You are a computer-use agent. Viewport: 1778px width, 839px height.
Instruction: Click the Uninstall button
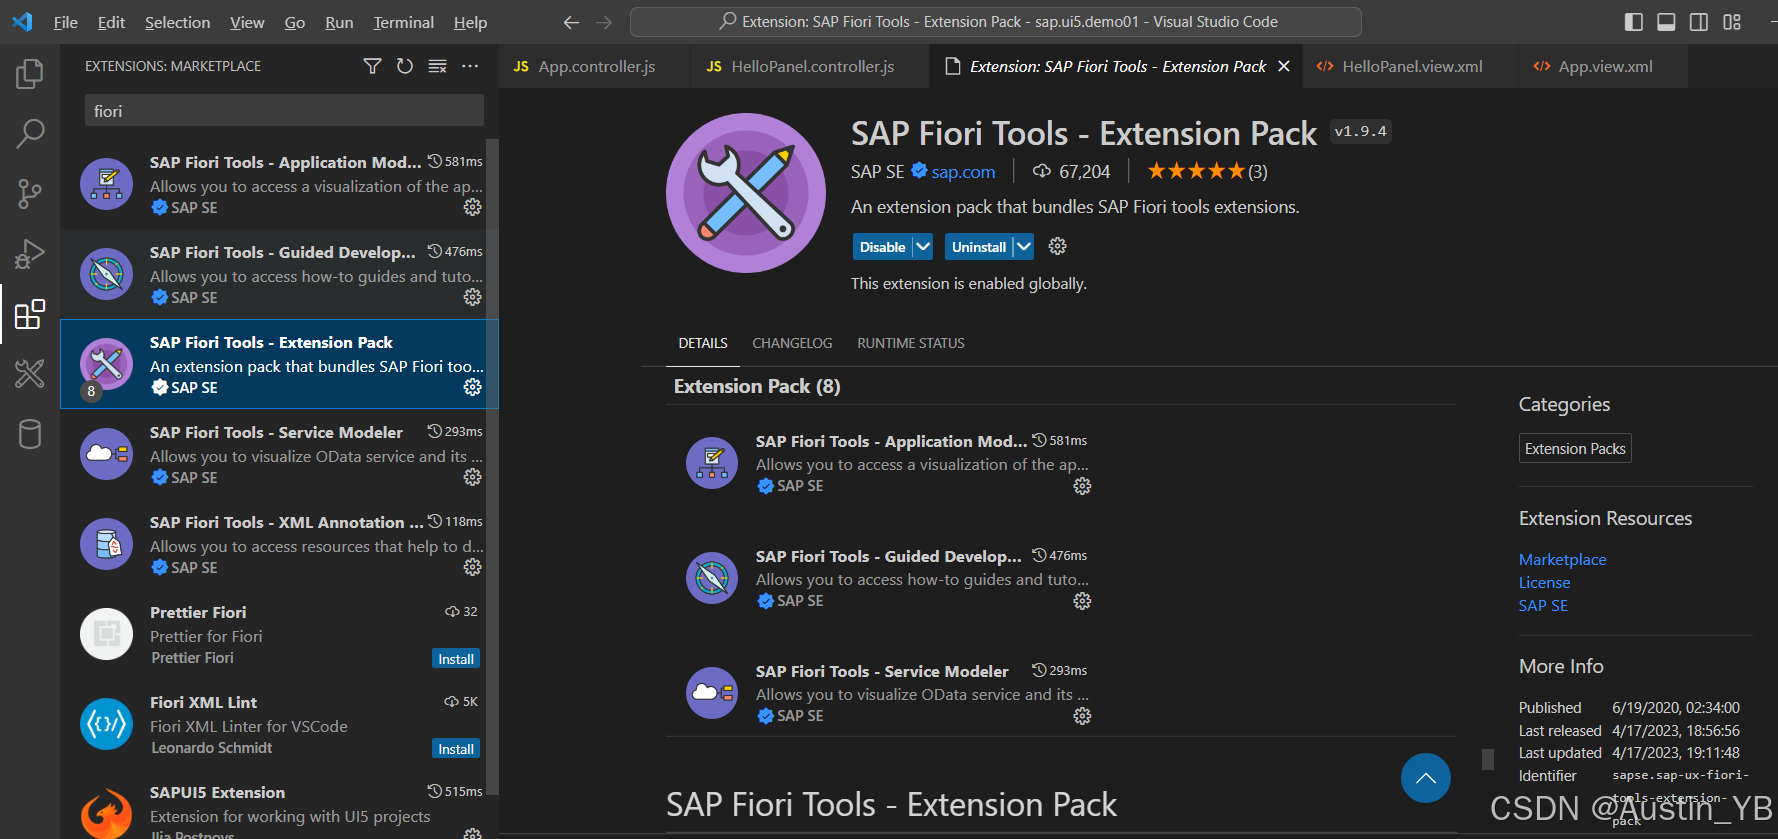click(x=978, y=246)
